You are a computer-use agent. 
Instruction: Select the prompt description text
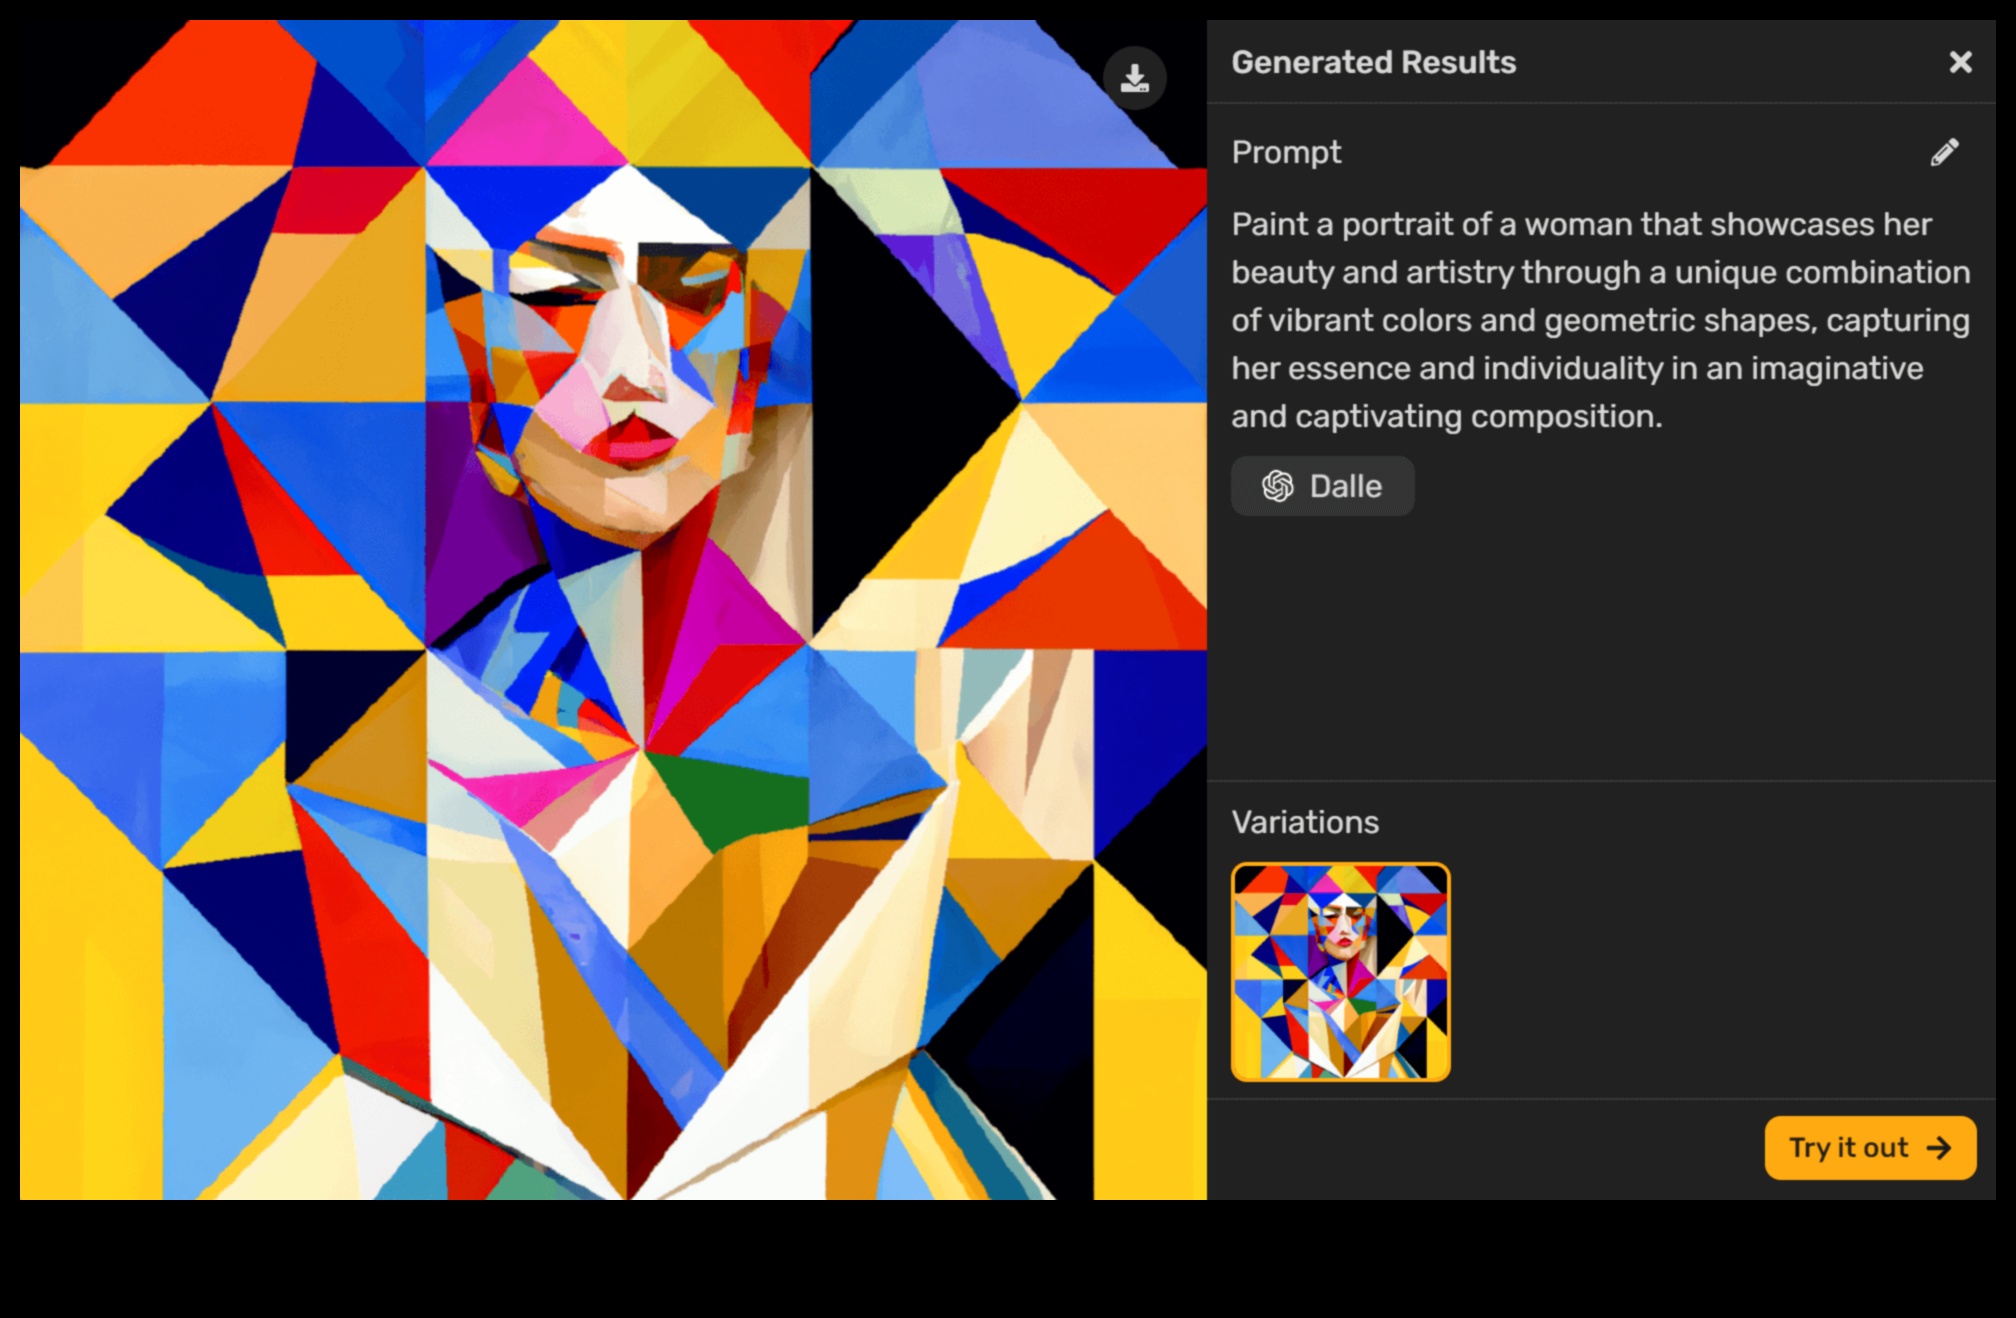point(1598,320)
